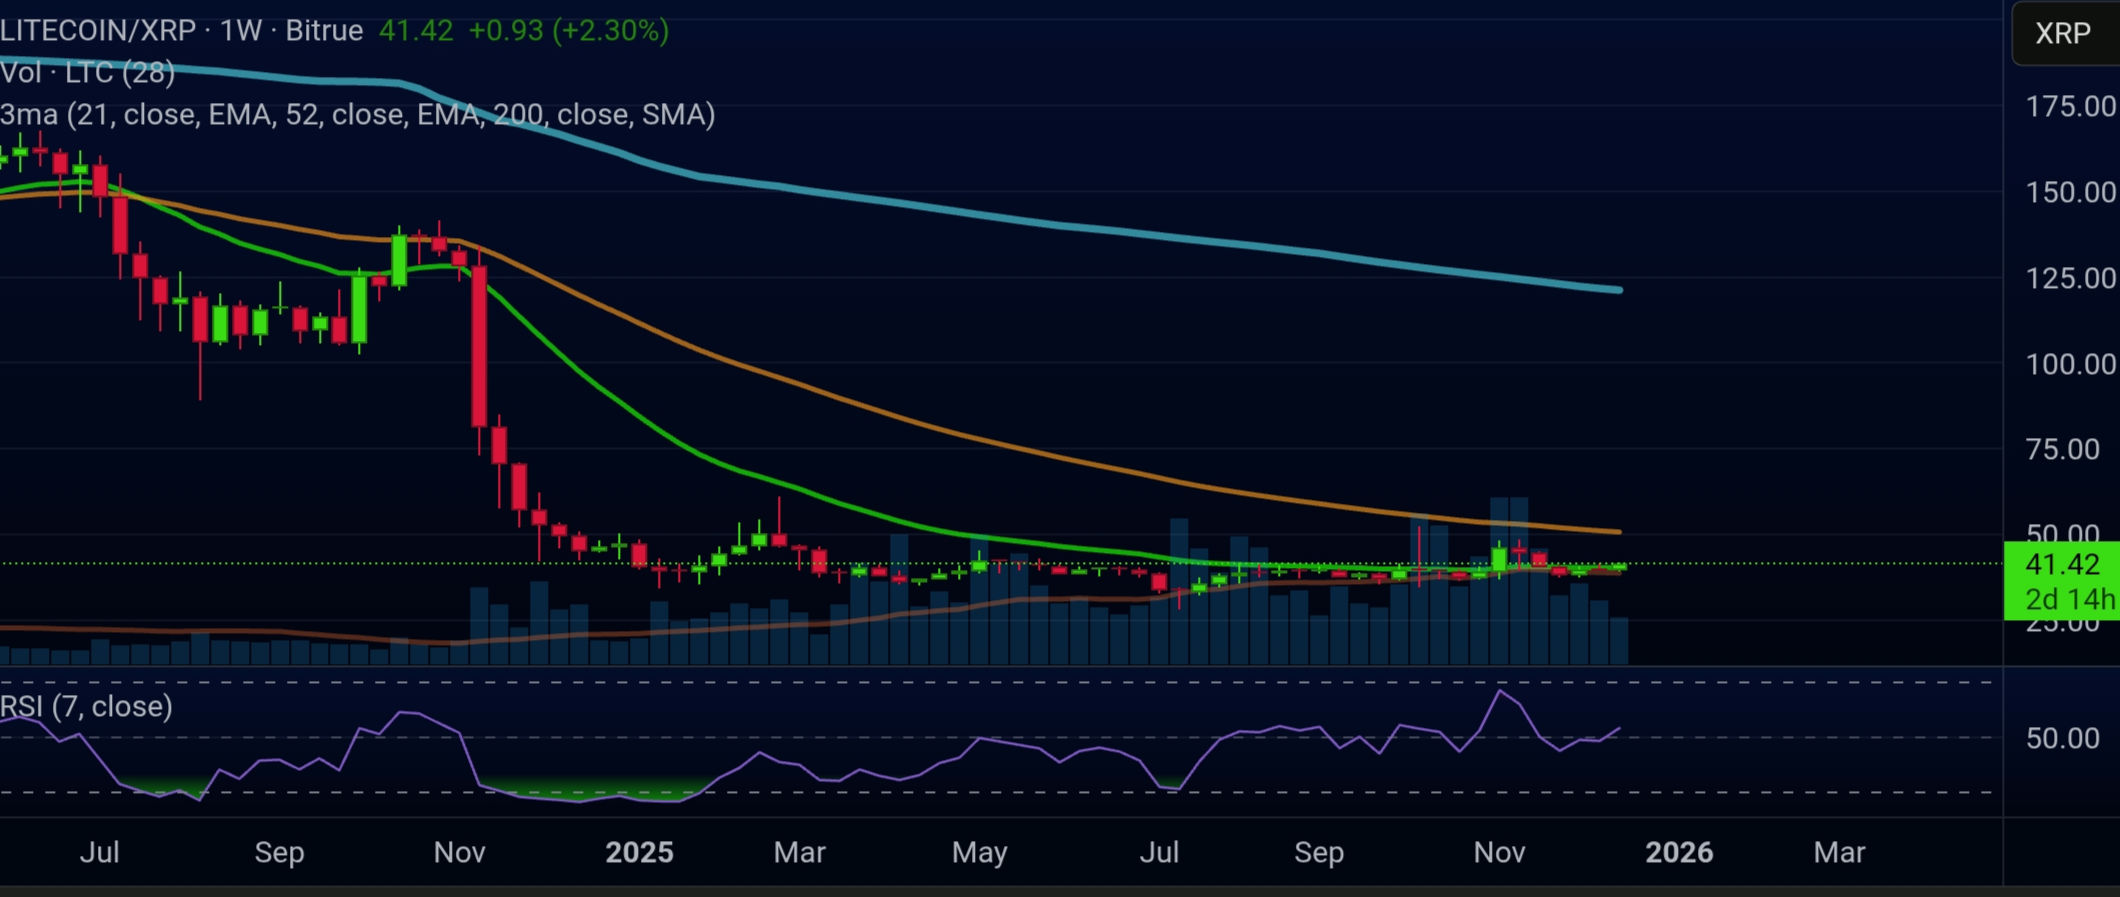
Task: Open the XRP currency selector
Action: pos(2064,33)
